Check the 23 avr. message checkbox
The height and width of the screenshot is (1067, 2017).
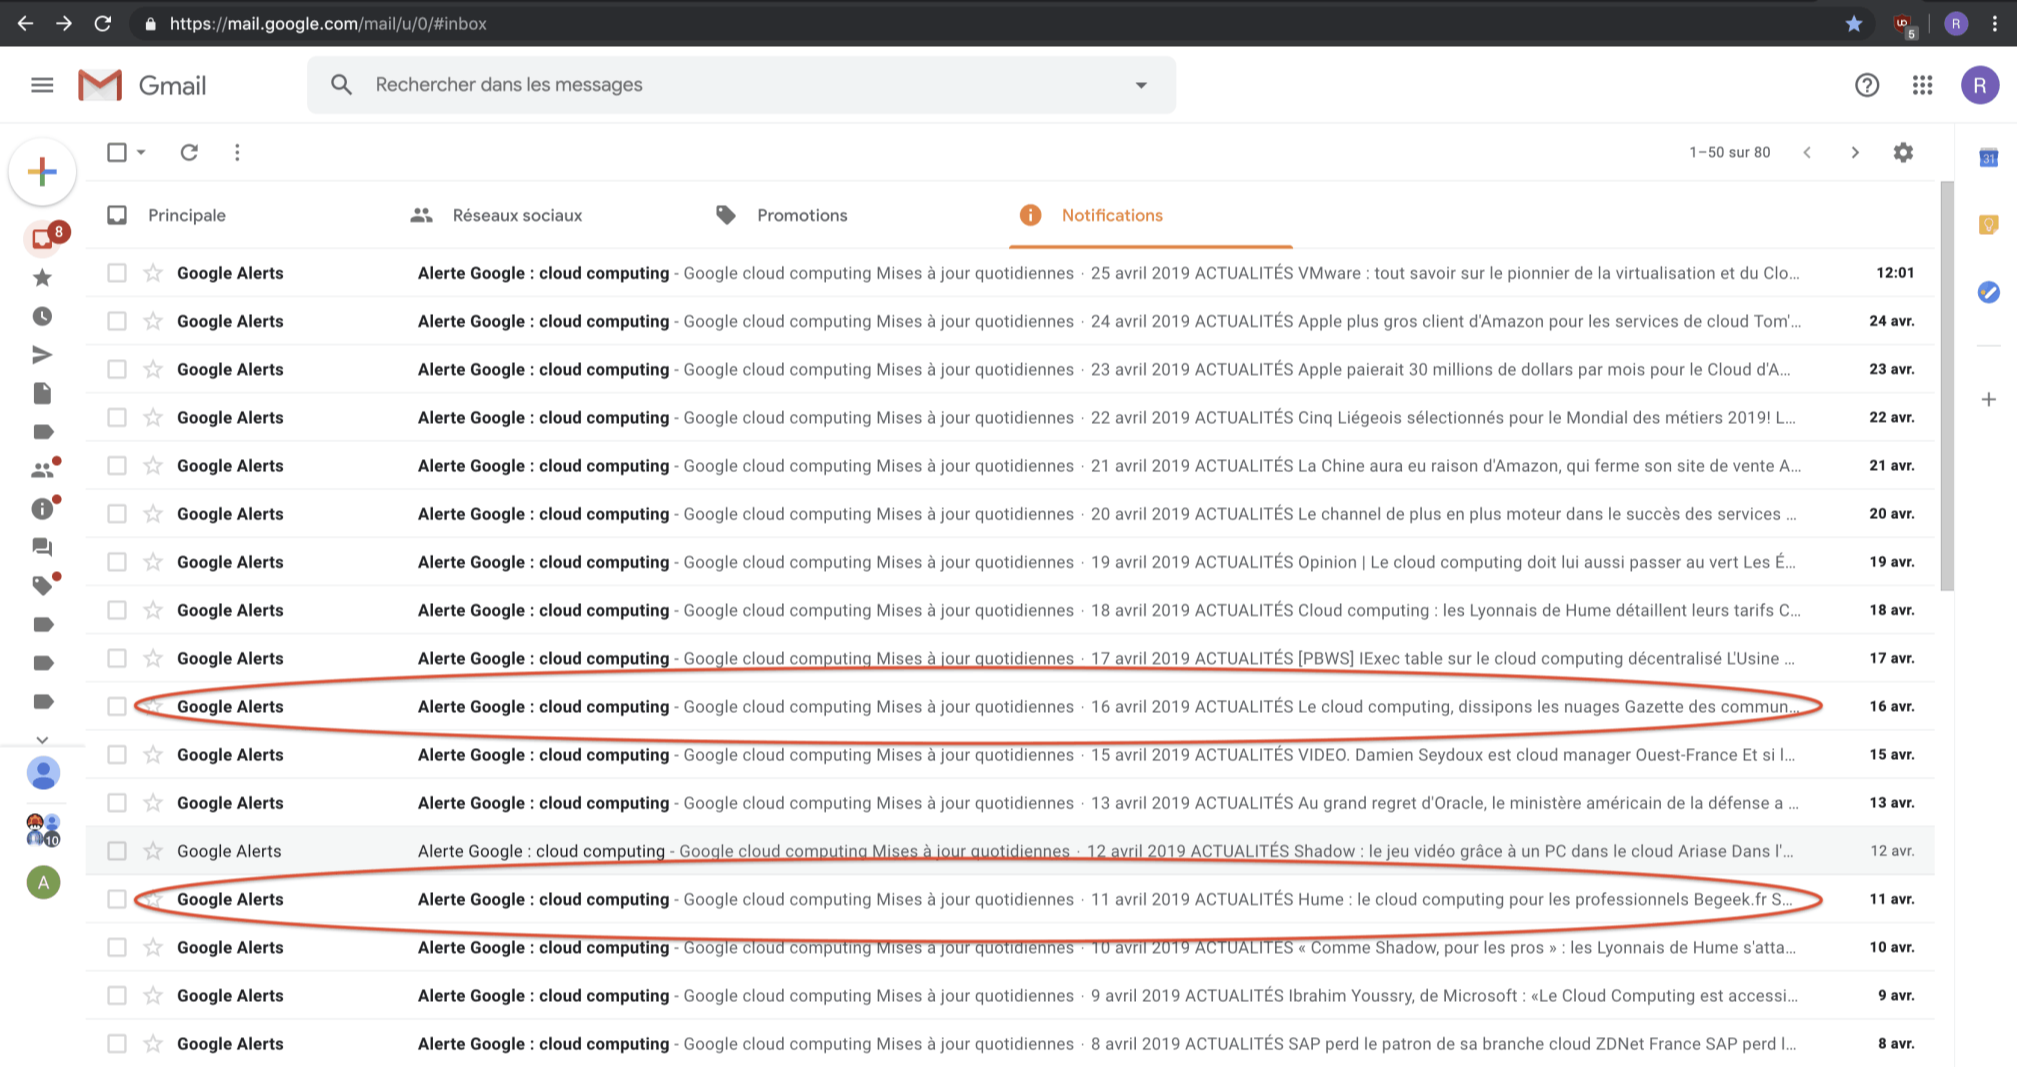point(117,369)
